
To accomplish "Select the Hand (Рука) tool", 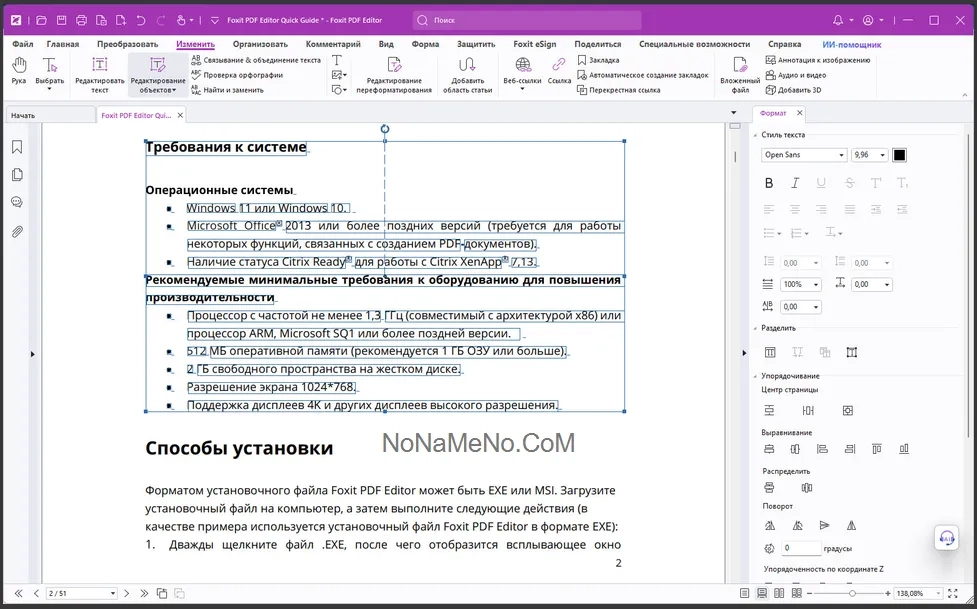I will 19,70.
